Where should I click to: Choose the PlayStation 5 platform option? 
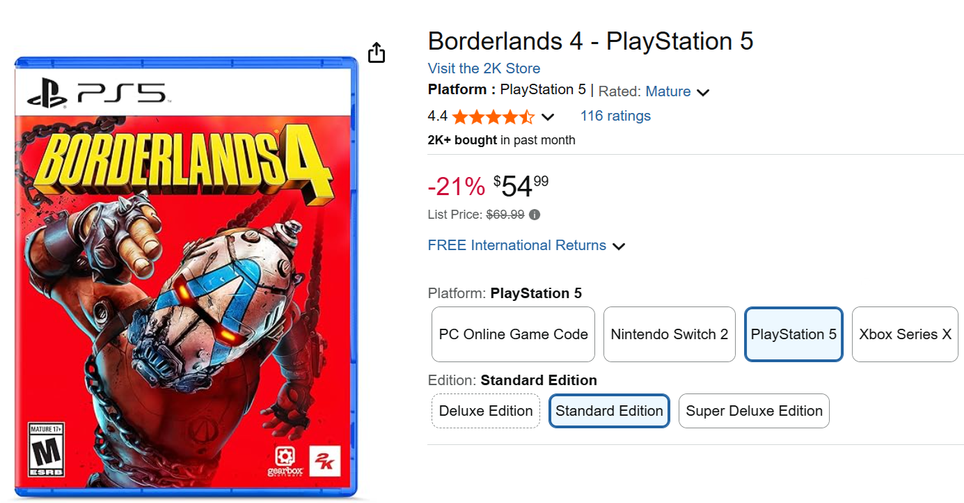pyautogui.click(x=793, y=334)
